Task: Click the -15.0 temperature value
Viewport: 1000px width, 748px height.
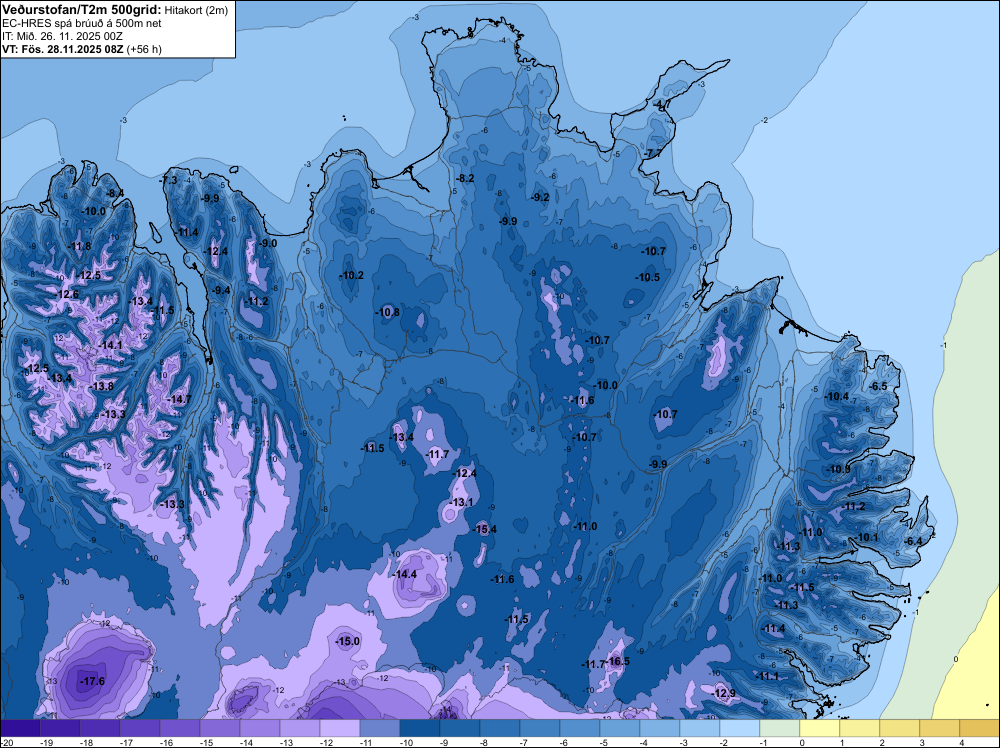Action: click(x=348, y=642)
